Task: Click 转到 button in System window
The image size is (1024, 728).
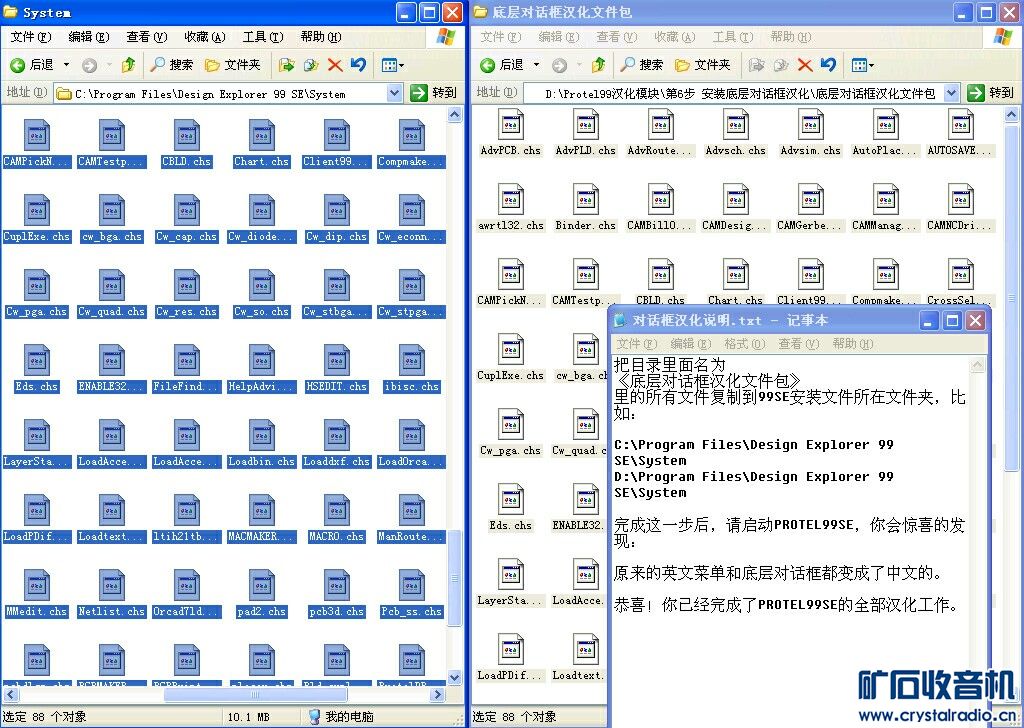Action: pos(434,93)
